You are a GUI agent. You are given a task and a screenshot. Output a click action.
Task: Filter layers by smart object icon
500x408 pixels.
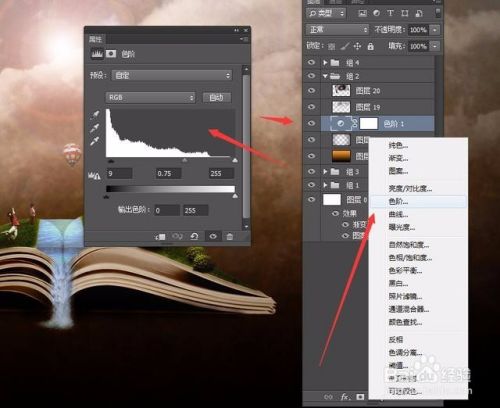[419, 13]
